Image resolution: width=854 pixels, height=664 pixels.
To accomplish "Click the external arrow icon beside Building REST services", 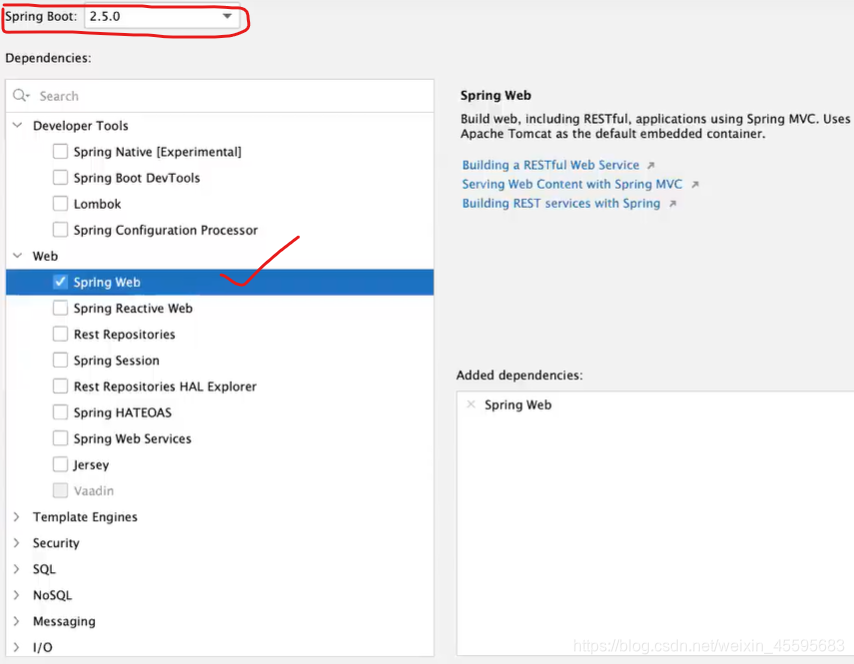I will click(673, 204).
